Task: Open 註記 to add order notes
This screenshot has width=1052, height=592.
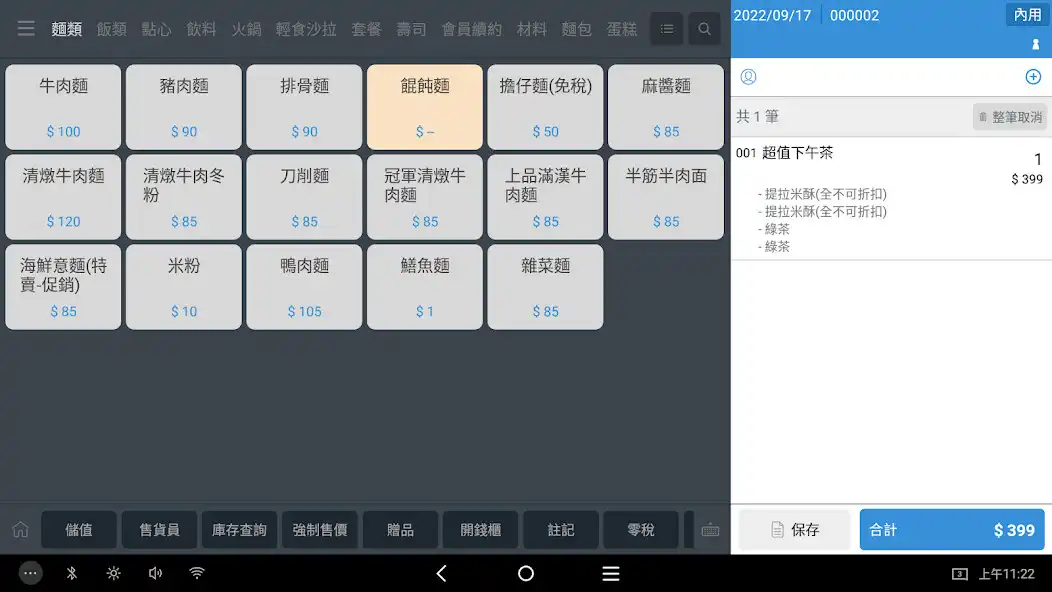Action: coord(561,530)
